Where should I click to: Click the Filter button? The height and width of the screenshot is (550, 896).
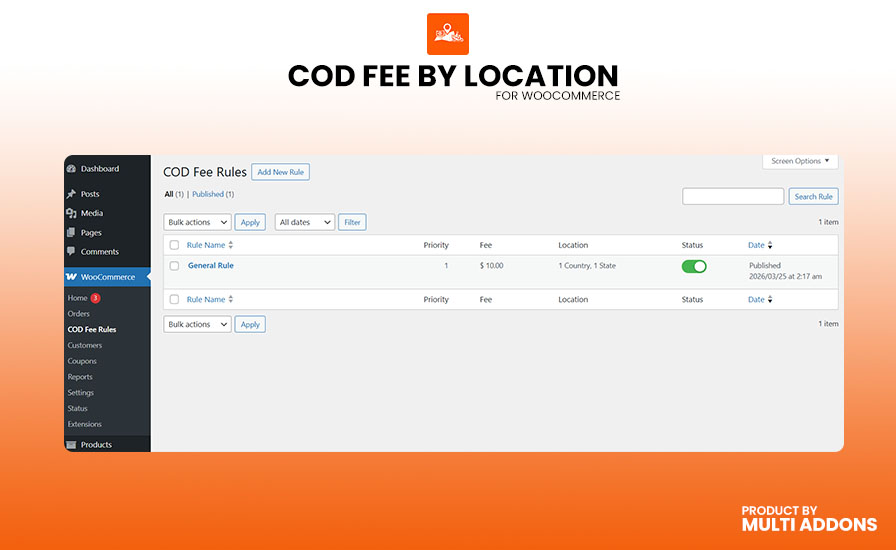pos(352,222)
